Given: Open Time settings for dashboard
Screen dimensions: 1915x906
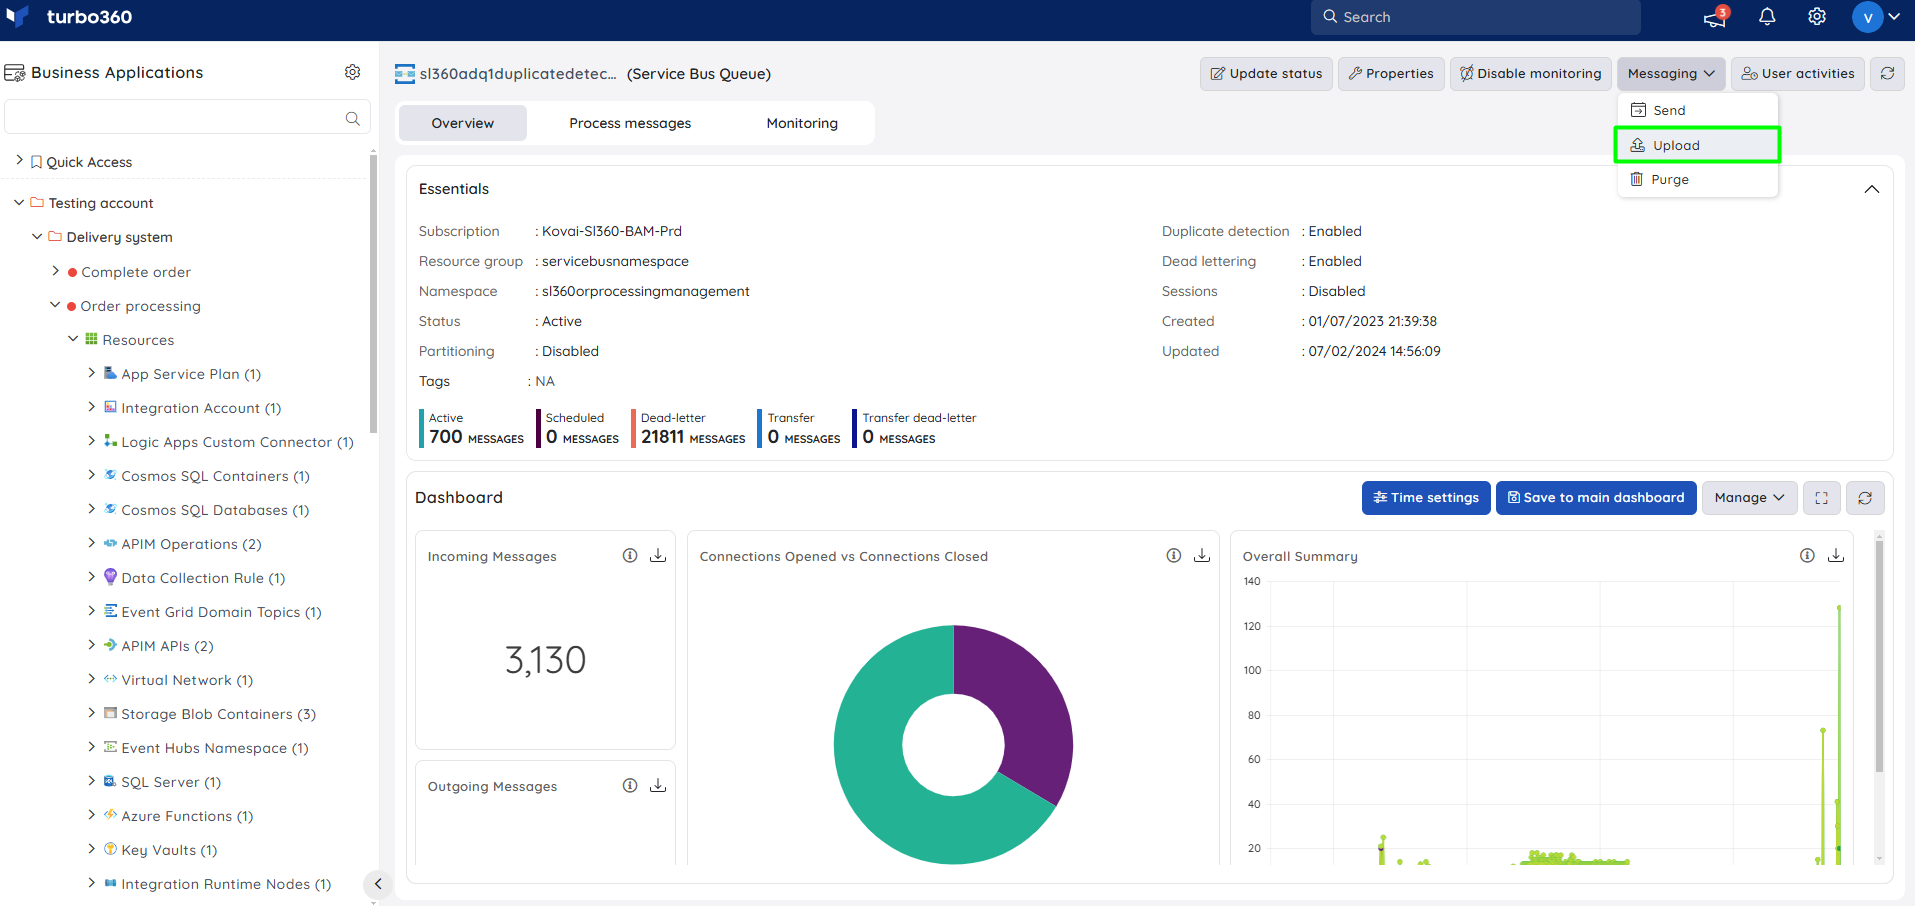Looking at the screenshot, I should tap(1426, 497).
